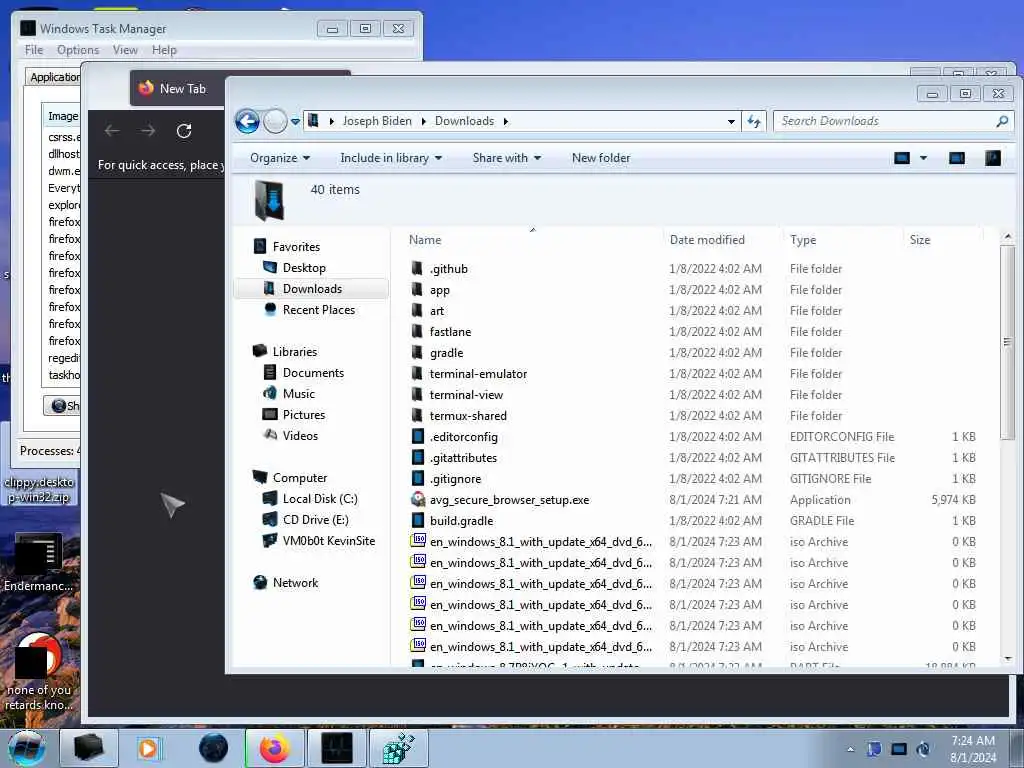Select Desktop under Favorites
Viewport: 1024px width, 768px height.
click(x=304, y=268)
